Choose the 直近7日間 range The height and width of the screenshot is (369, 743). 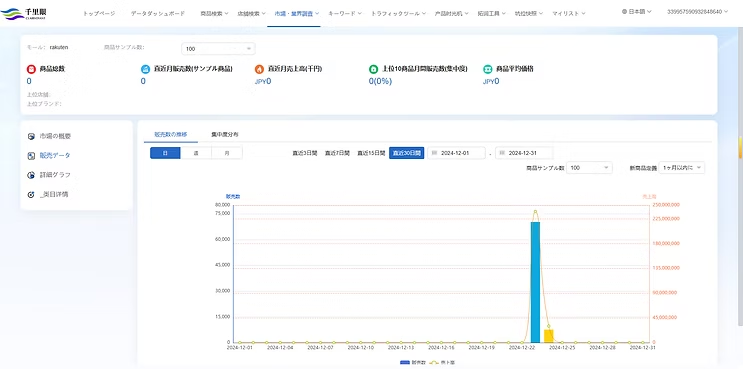[337, 153]
